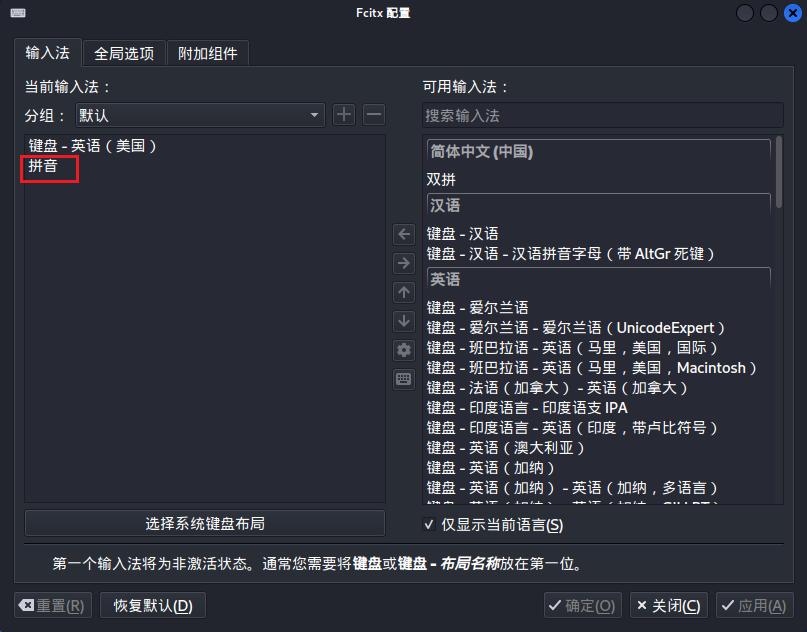Select the 爱尔兰语（UnicodeExpert）entry

tap(599, 328)
